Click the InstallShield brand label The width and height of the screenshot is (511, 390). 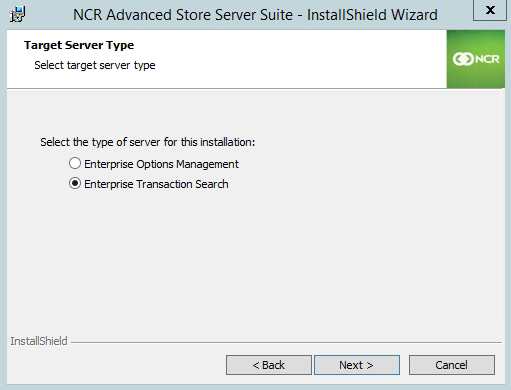click(39, 341)
